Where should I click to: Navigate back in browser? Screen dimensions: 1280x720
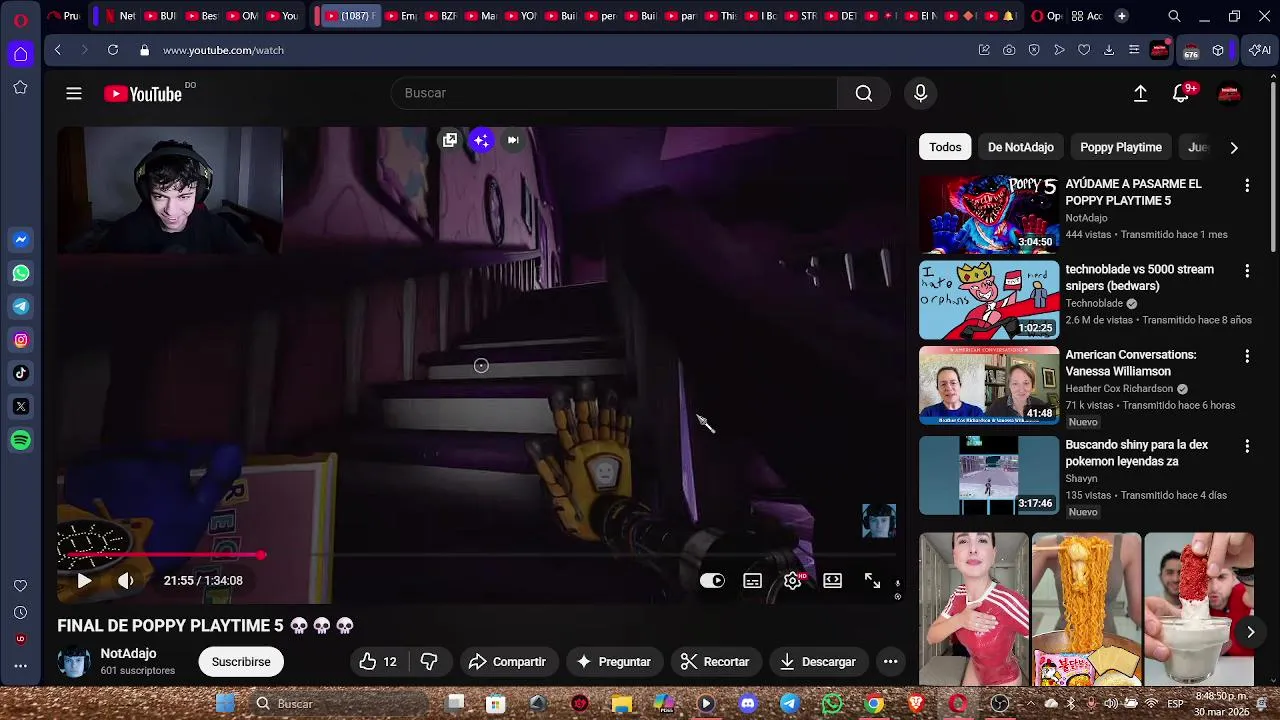tap(58, 50)
